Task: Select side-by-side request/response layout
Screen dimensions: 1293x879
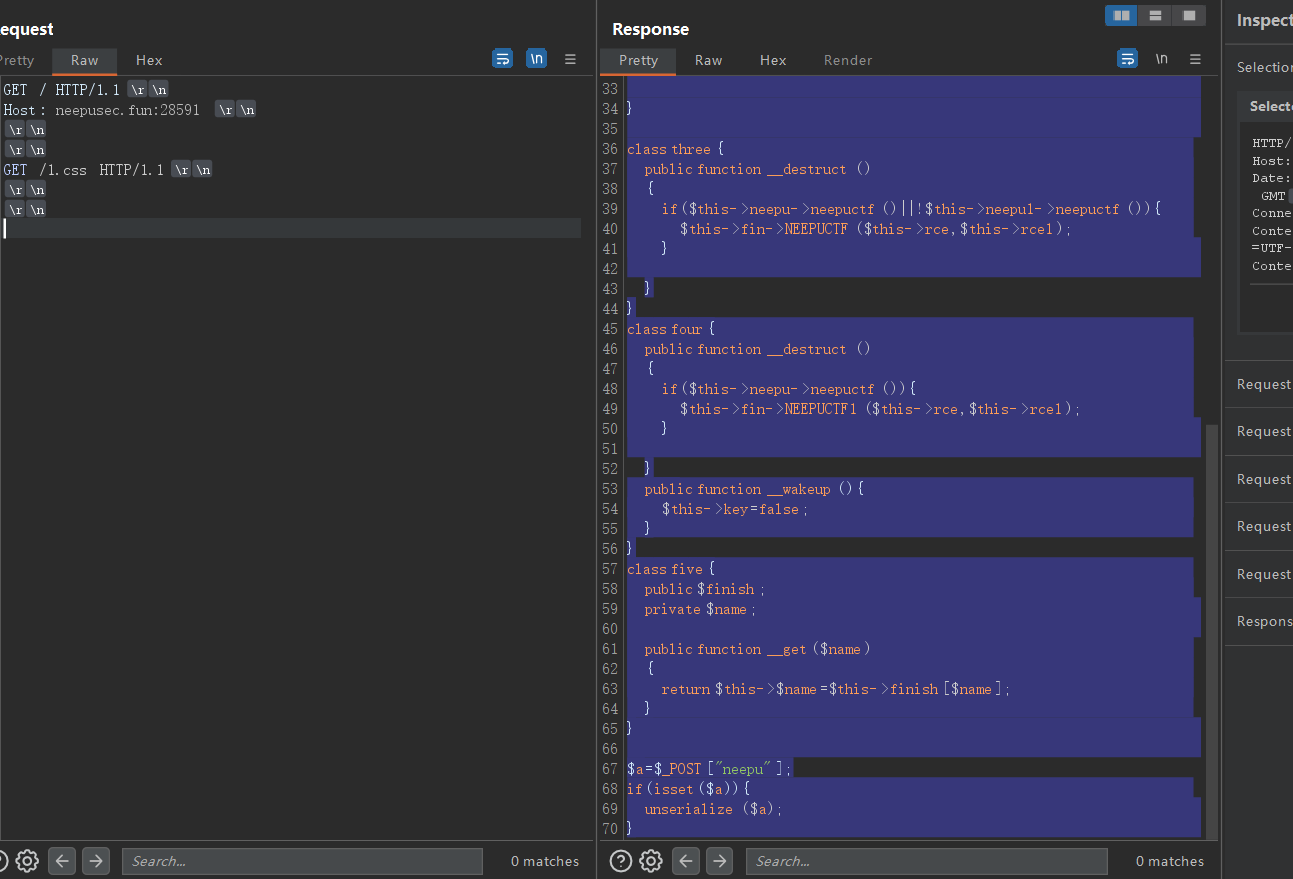Action: [1122, 16]
